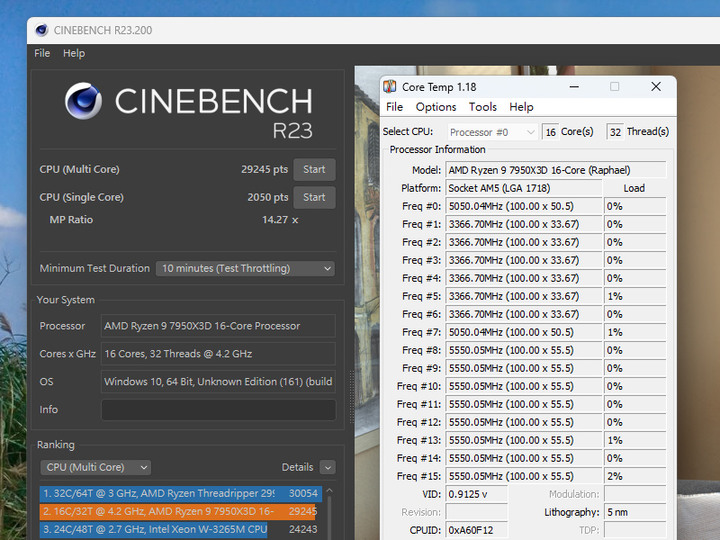The height and width of the screenshot is (540, 720).
Task: Click the Core Temp window icon
Action: point(390,86)
